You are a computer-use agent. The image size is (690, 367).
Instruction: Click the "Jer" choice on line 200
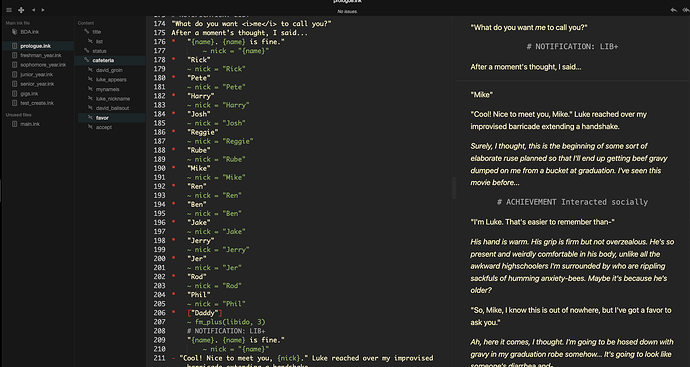pos(197,259)
